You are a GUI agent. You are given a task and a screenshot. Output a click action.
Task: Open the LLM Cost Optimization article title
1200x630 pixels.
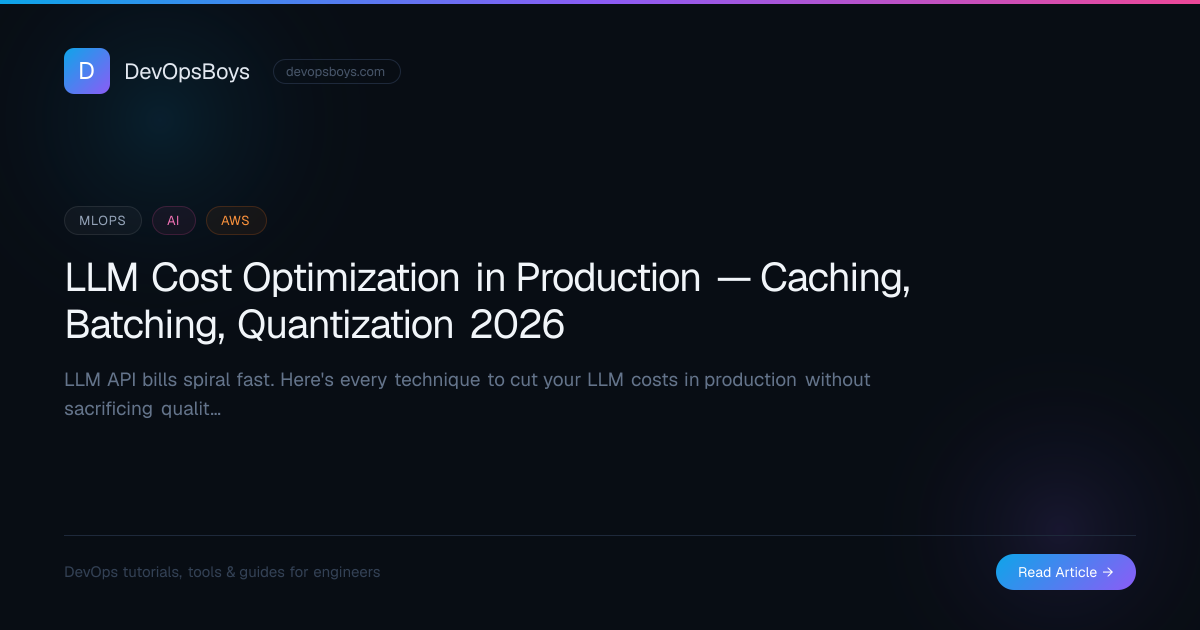487,301
